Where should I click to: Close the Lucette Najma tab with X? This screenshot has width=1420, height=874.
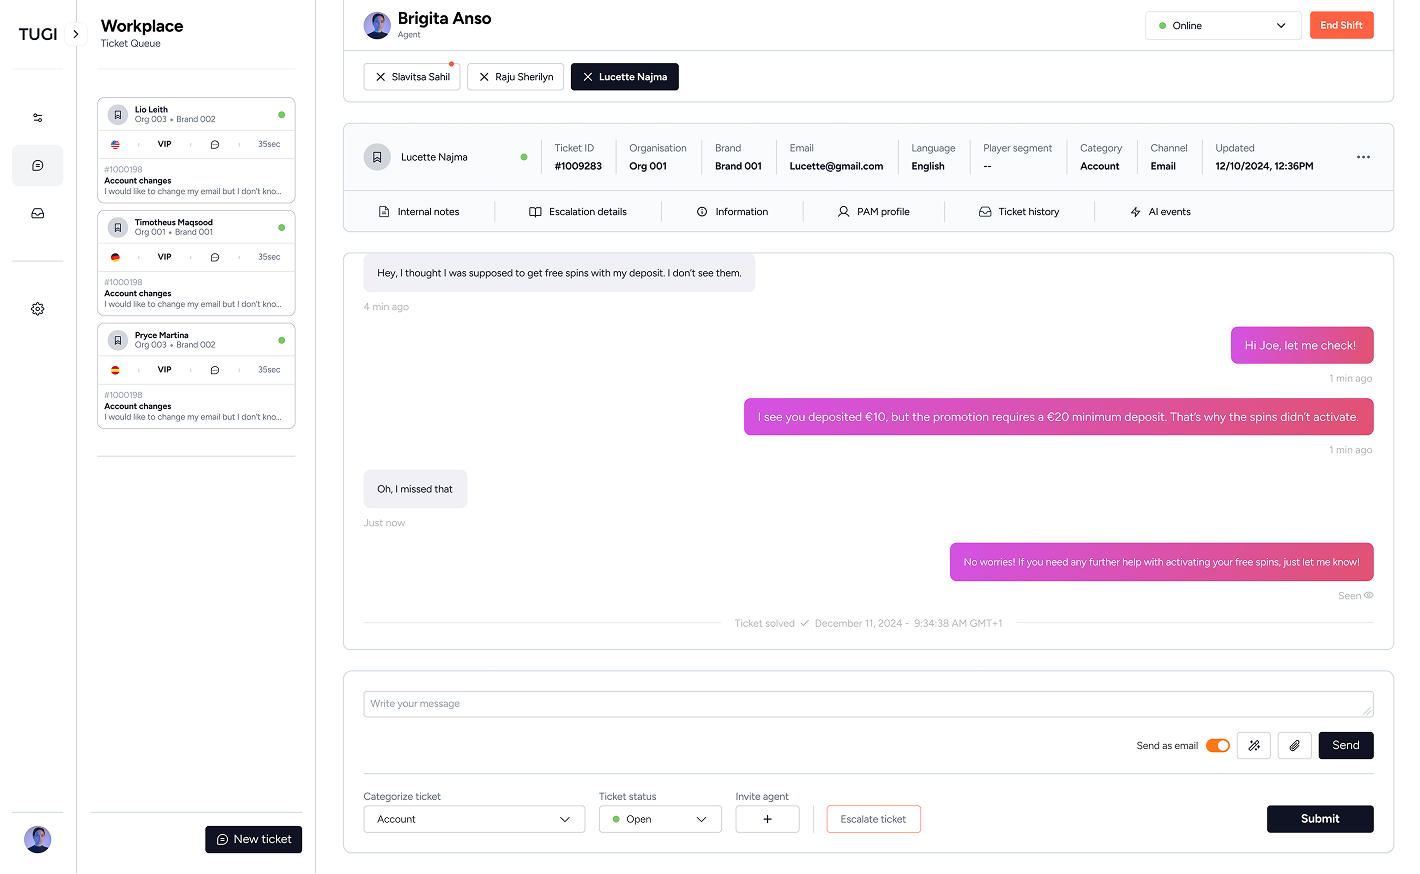click(588, 77)
